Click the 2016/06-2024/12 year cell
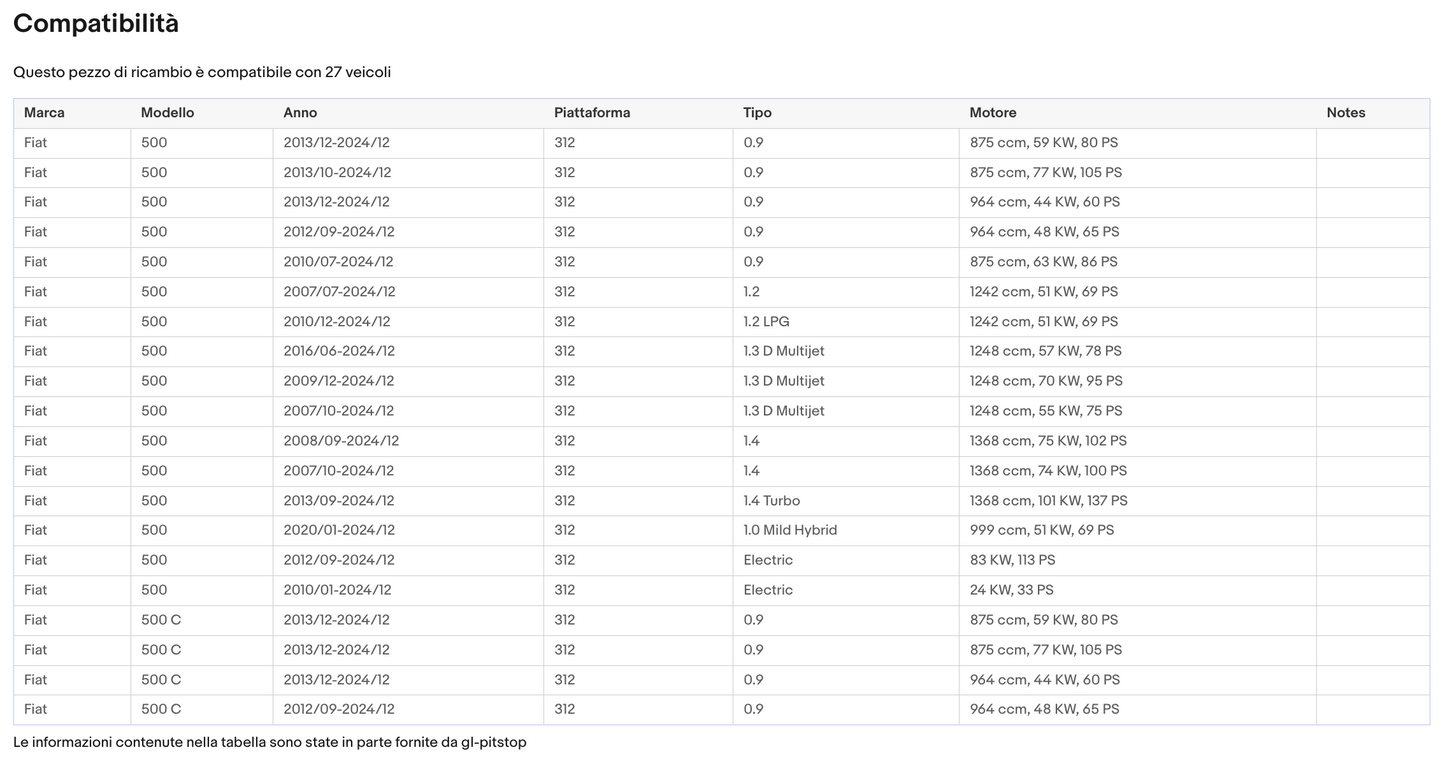The width and height of the screenshot is (1445, 766). click(x=339, y=351)
